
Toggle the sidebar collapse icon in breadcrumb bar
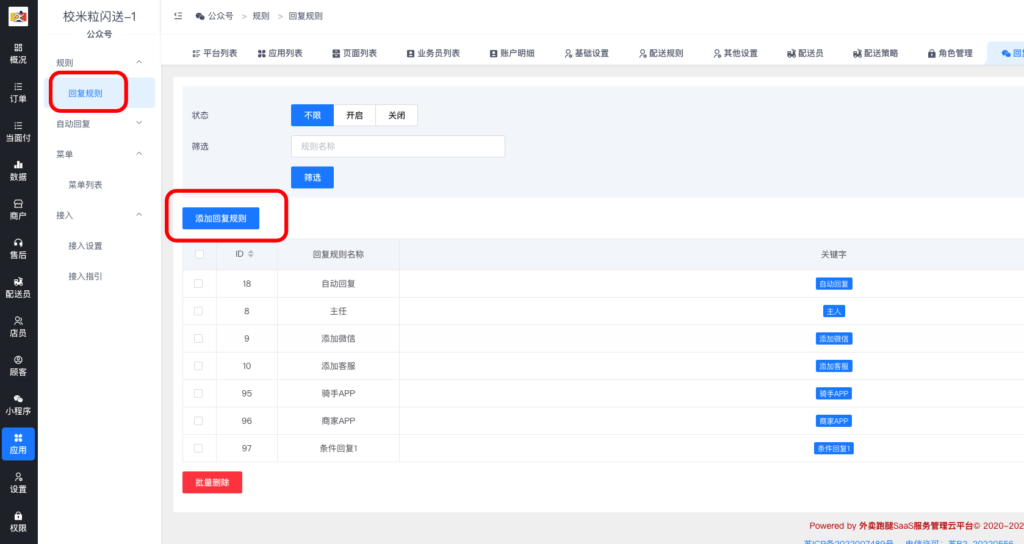click(178, 16)
